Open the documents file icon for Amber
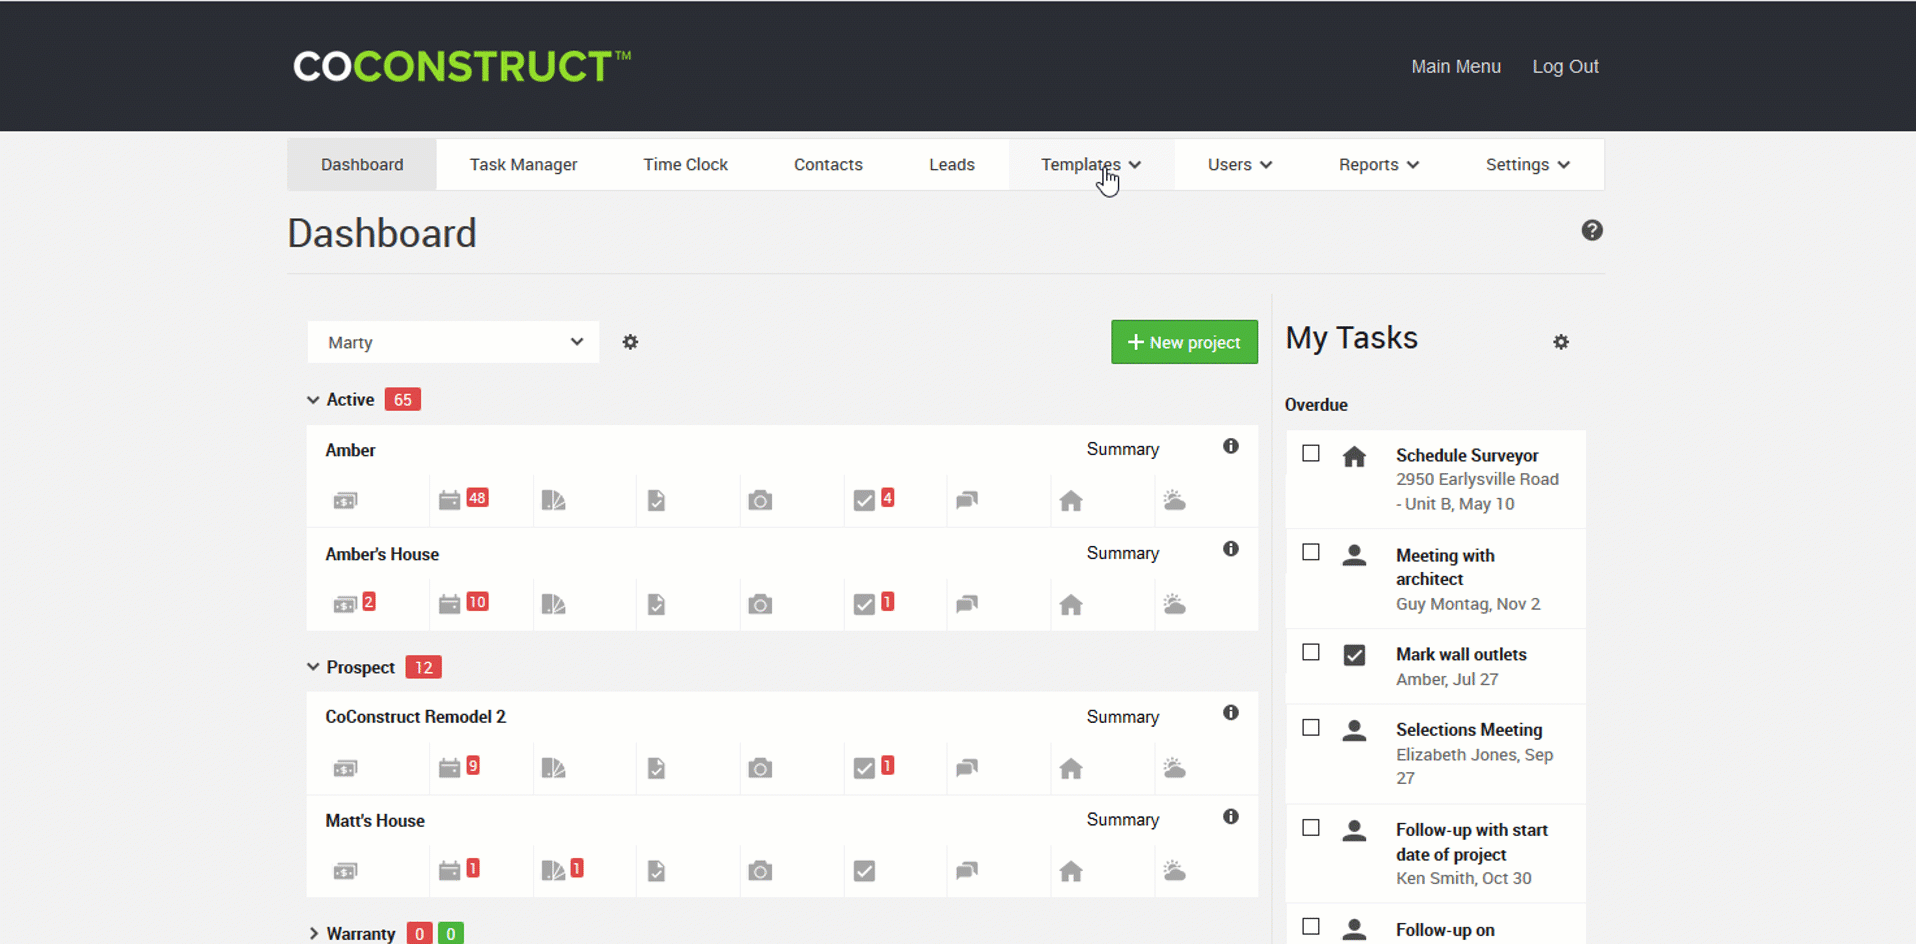The height and width of the screenshot is (944, 1916). click(x=656, y=500)
